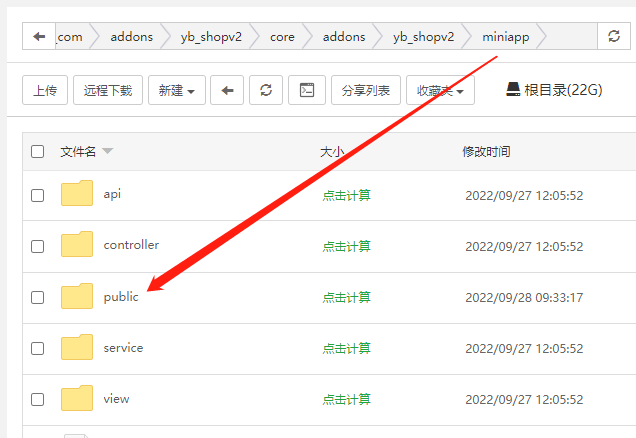The image size is (636, 438).
Task: Navigate to core breadcrumb
Action: coord(282,37)
